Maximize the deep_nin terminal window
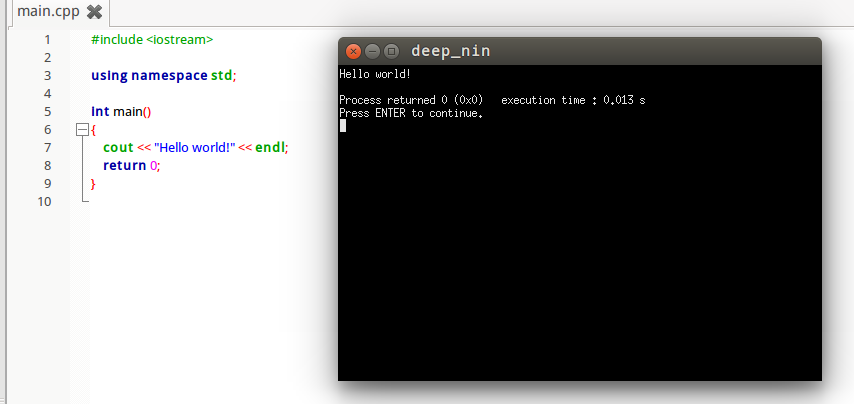Viewport: 854px width, 404px height. 391,52
